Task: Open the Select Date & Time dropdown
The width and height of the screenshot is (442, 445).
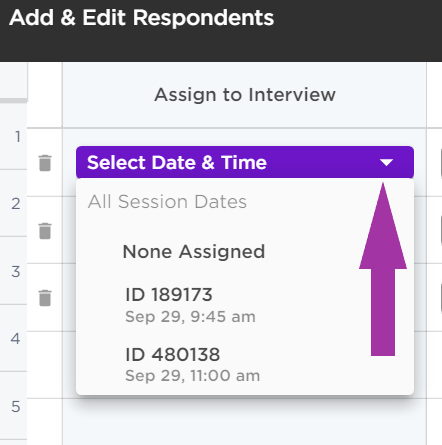Action: (245, 162)
